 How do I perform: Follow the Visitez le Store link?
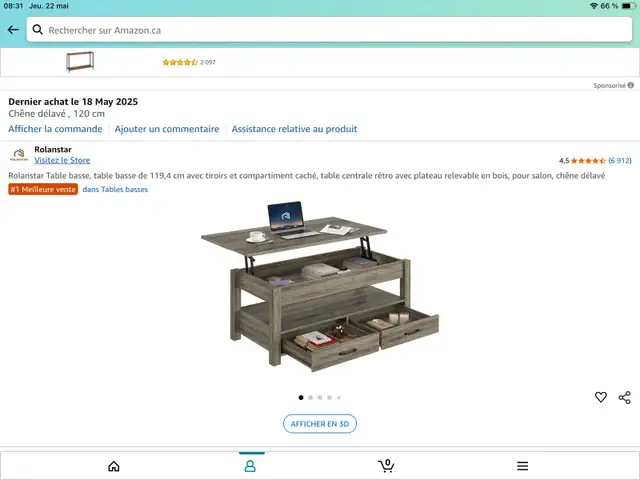pyautogui.click(x=62, y=160)
